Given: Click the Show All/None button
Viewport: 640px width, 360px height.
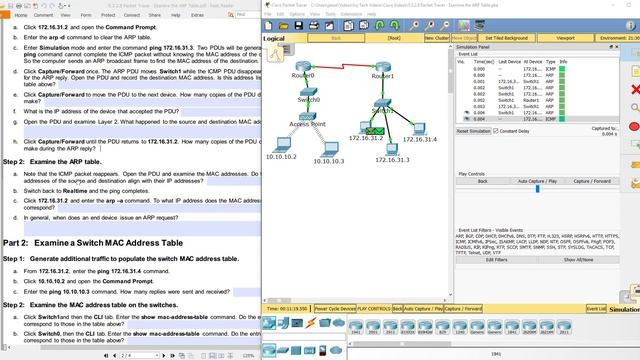Looking at the screenshot, I should (578, 260).
